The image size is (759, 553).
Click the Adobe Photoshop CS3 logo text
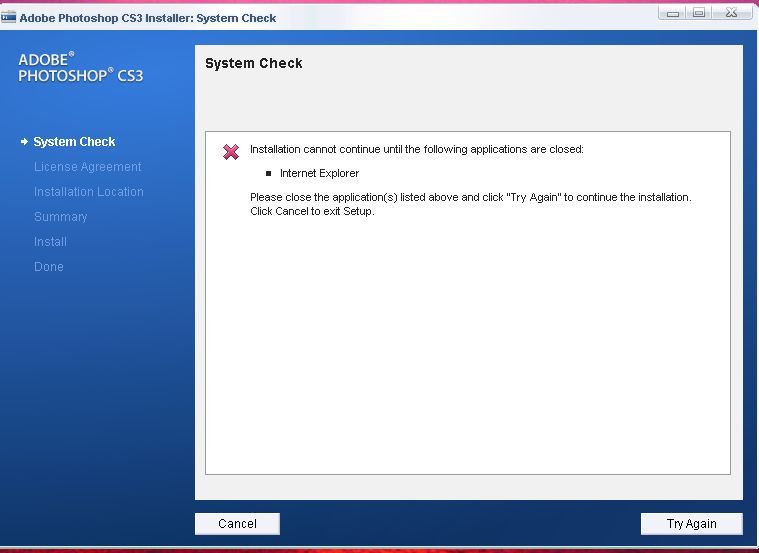[80, 67]
